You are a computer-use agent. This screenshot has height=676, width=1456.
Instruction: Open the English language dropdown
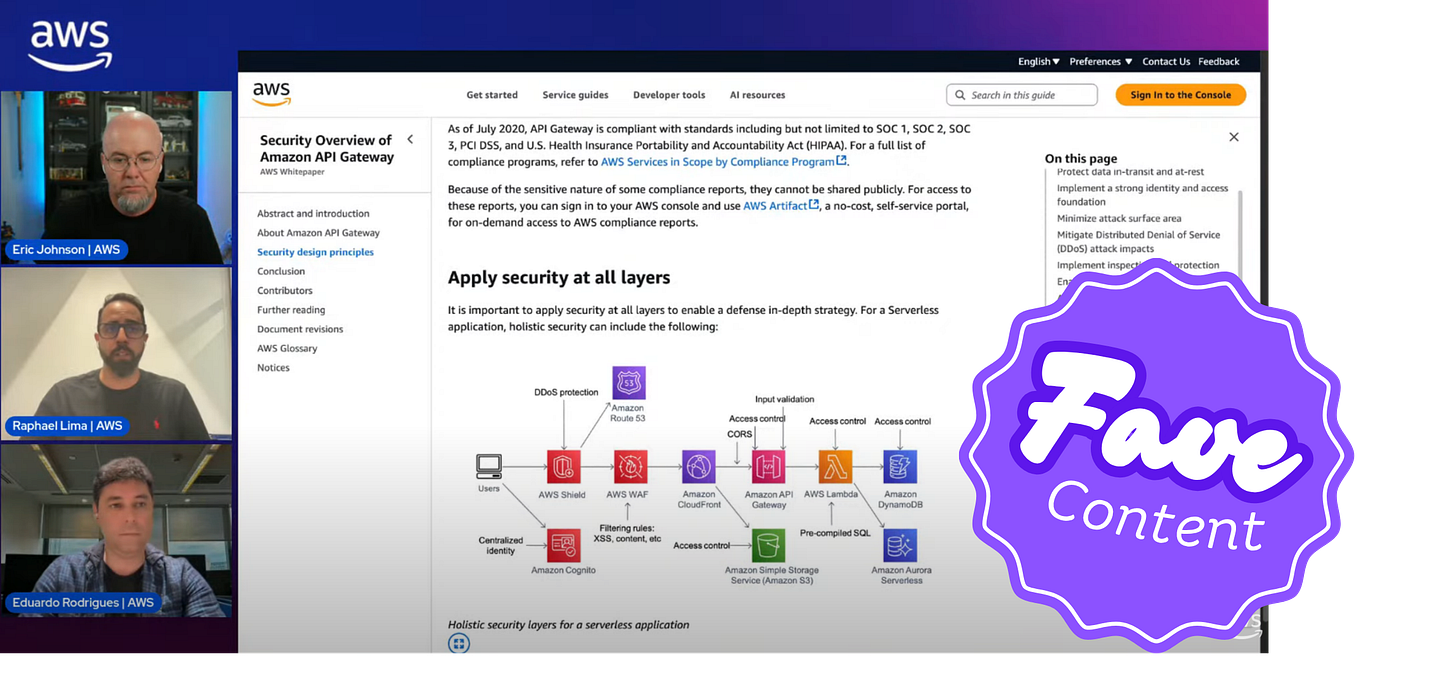1038,61
